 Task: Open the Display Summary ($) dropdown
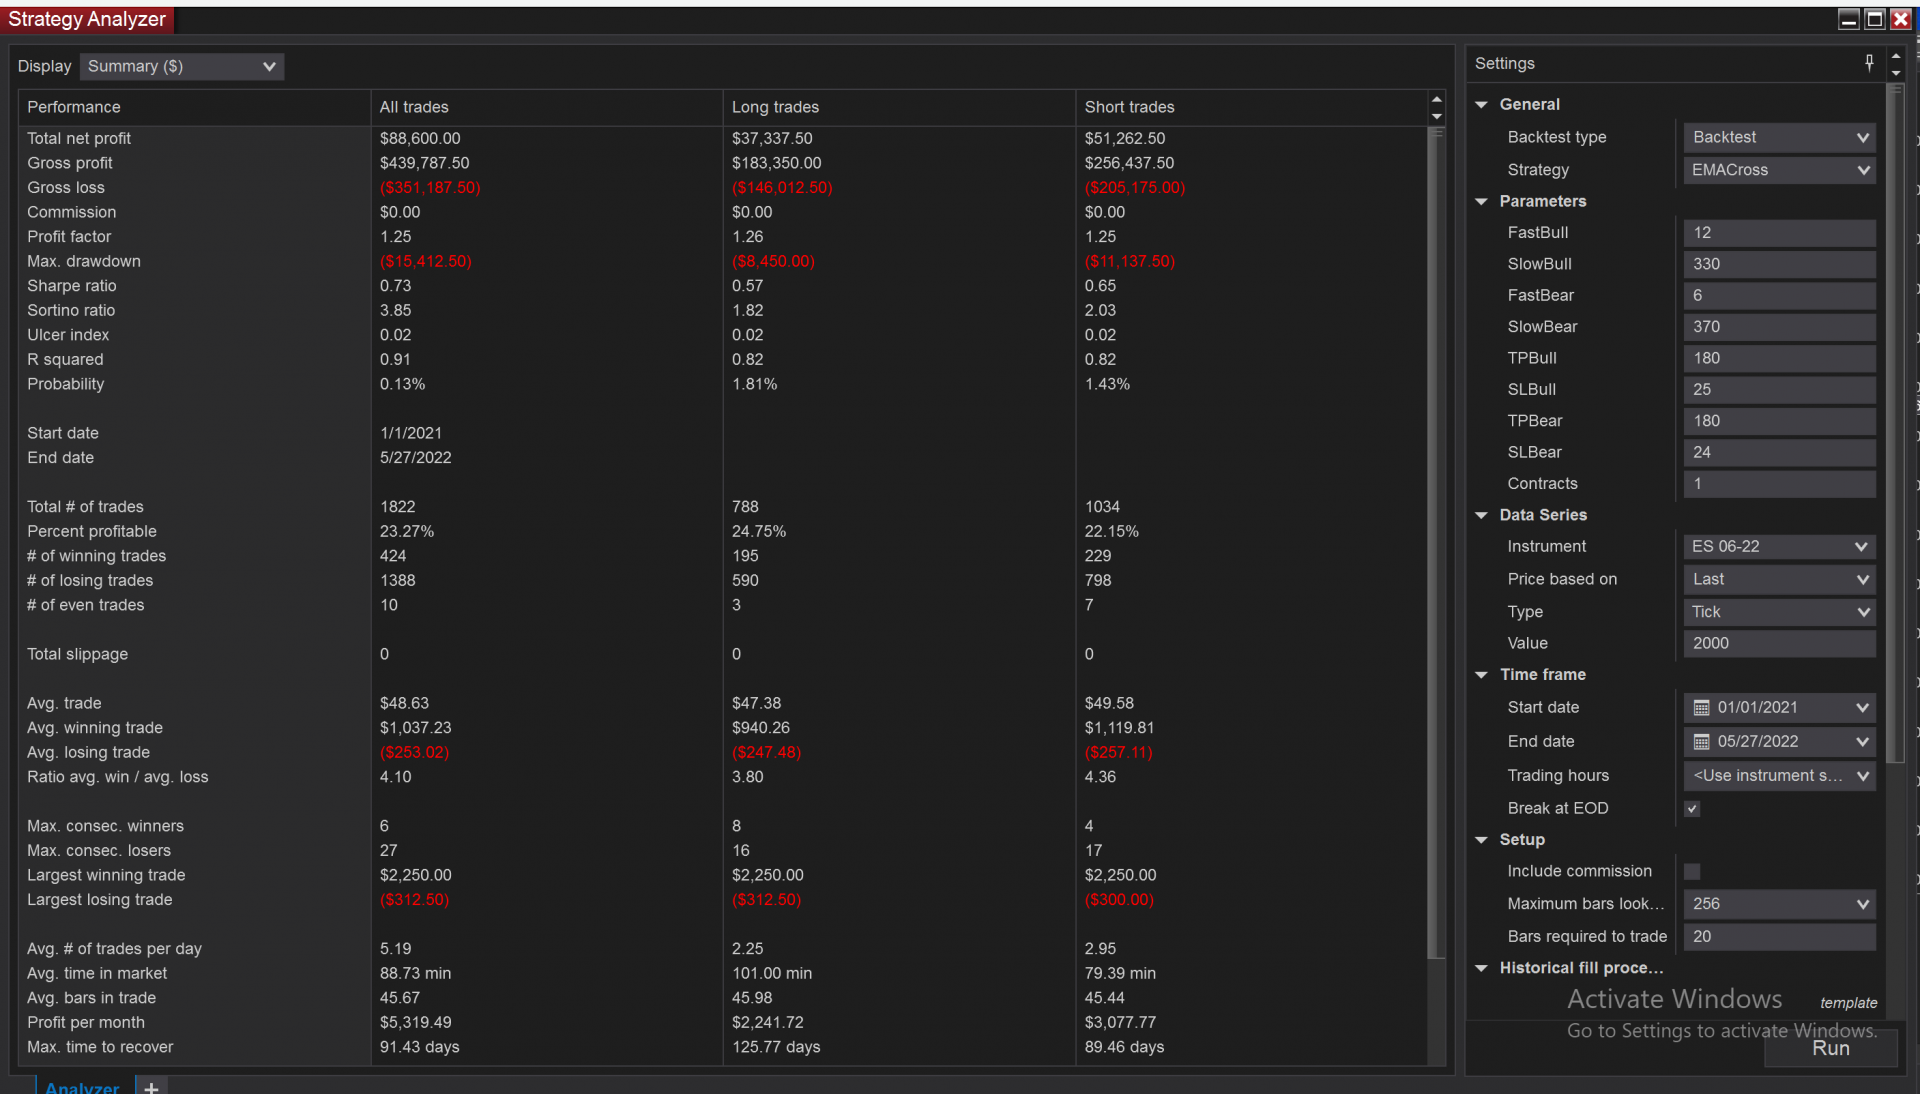pyautogui.click(x=181, y=66)
